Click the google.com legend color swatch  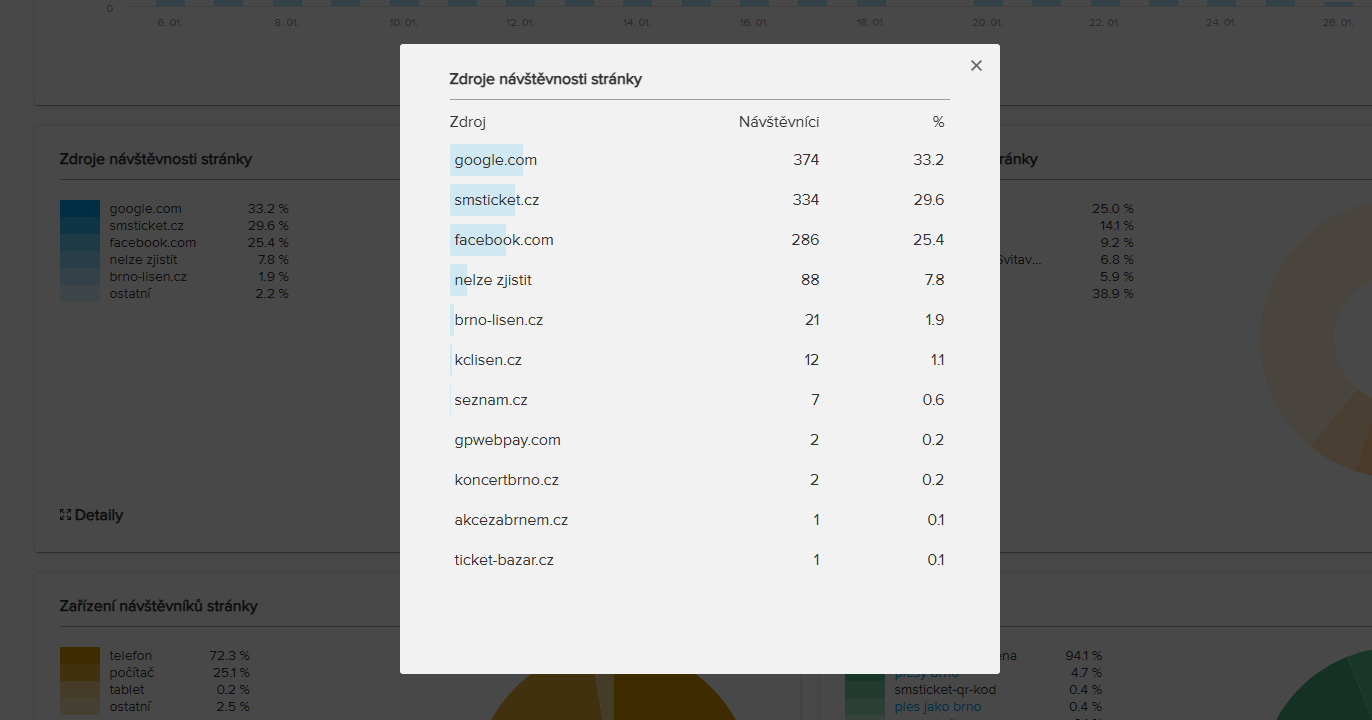point(80,209)
